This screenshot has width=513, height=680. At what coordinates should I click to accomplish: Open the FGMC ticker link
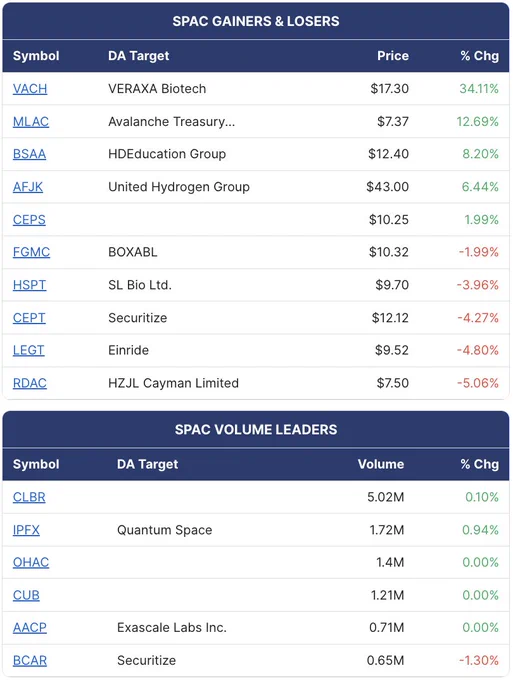[x=31, y=252]
